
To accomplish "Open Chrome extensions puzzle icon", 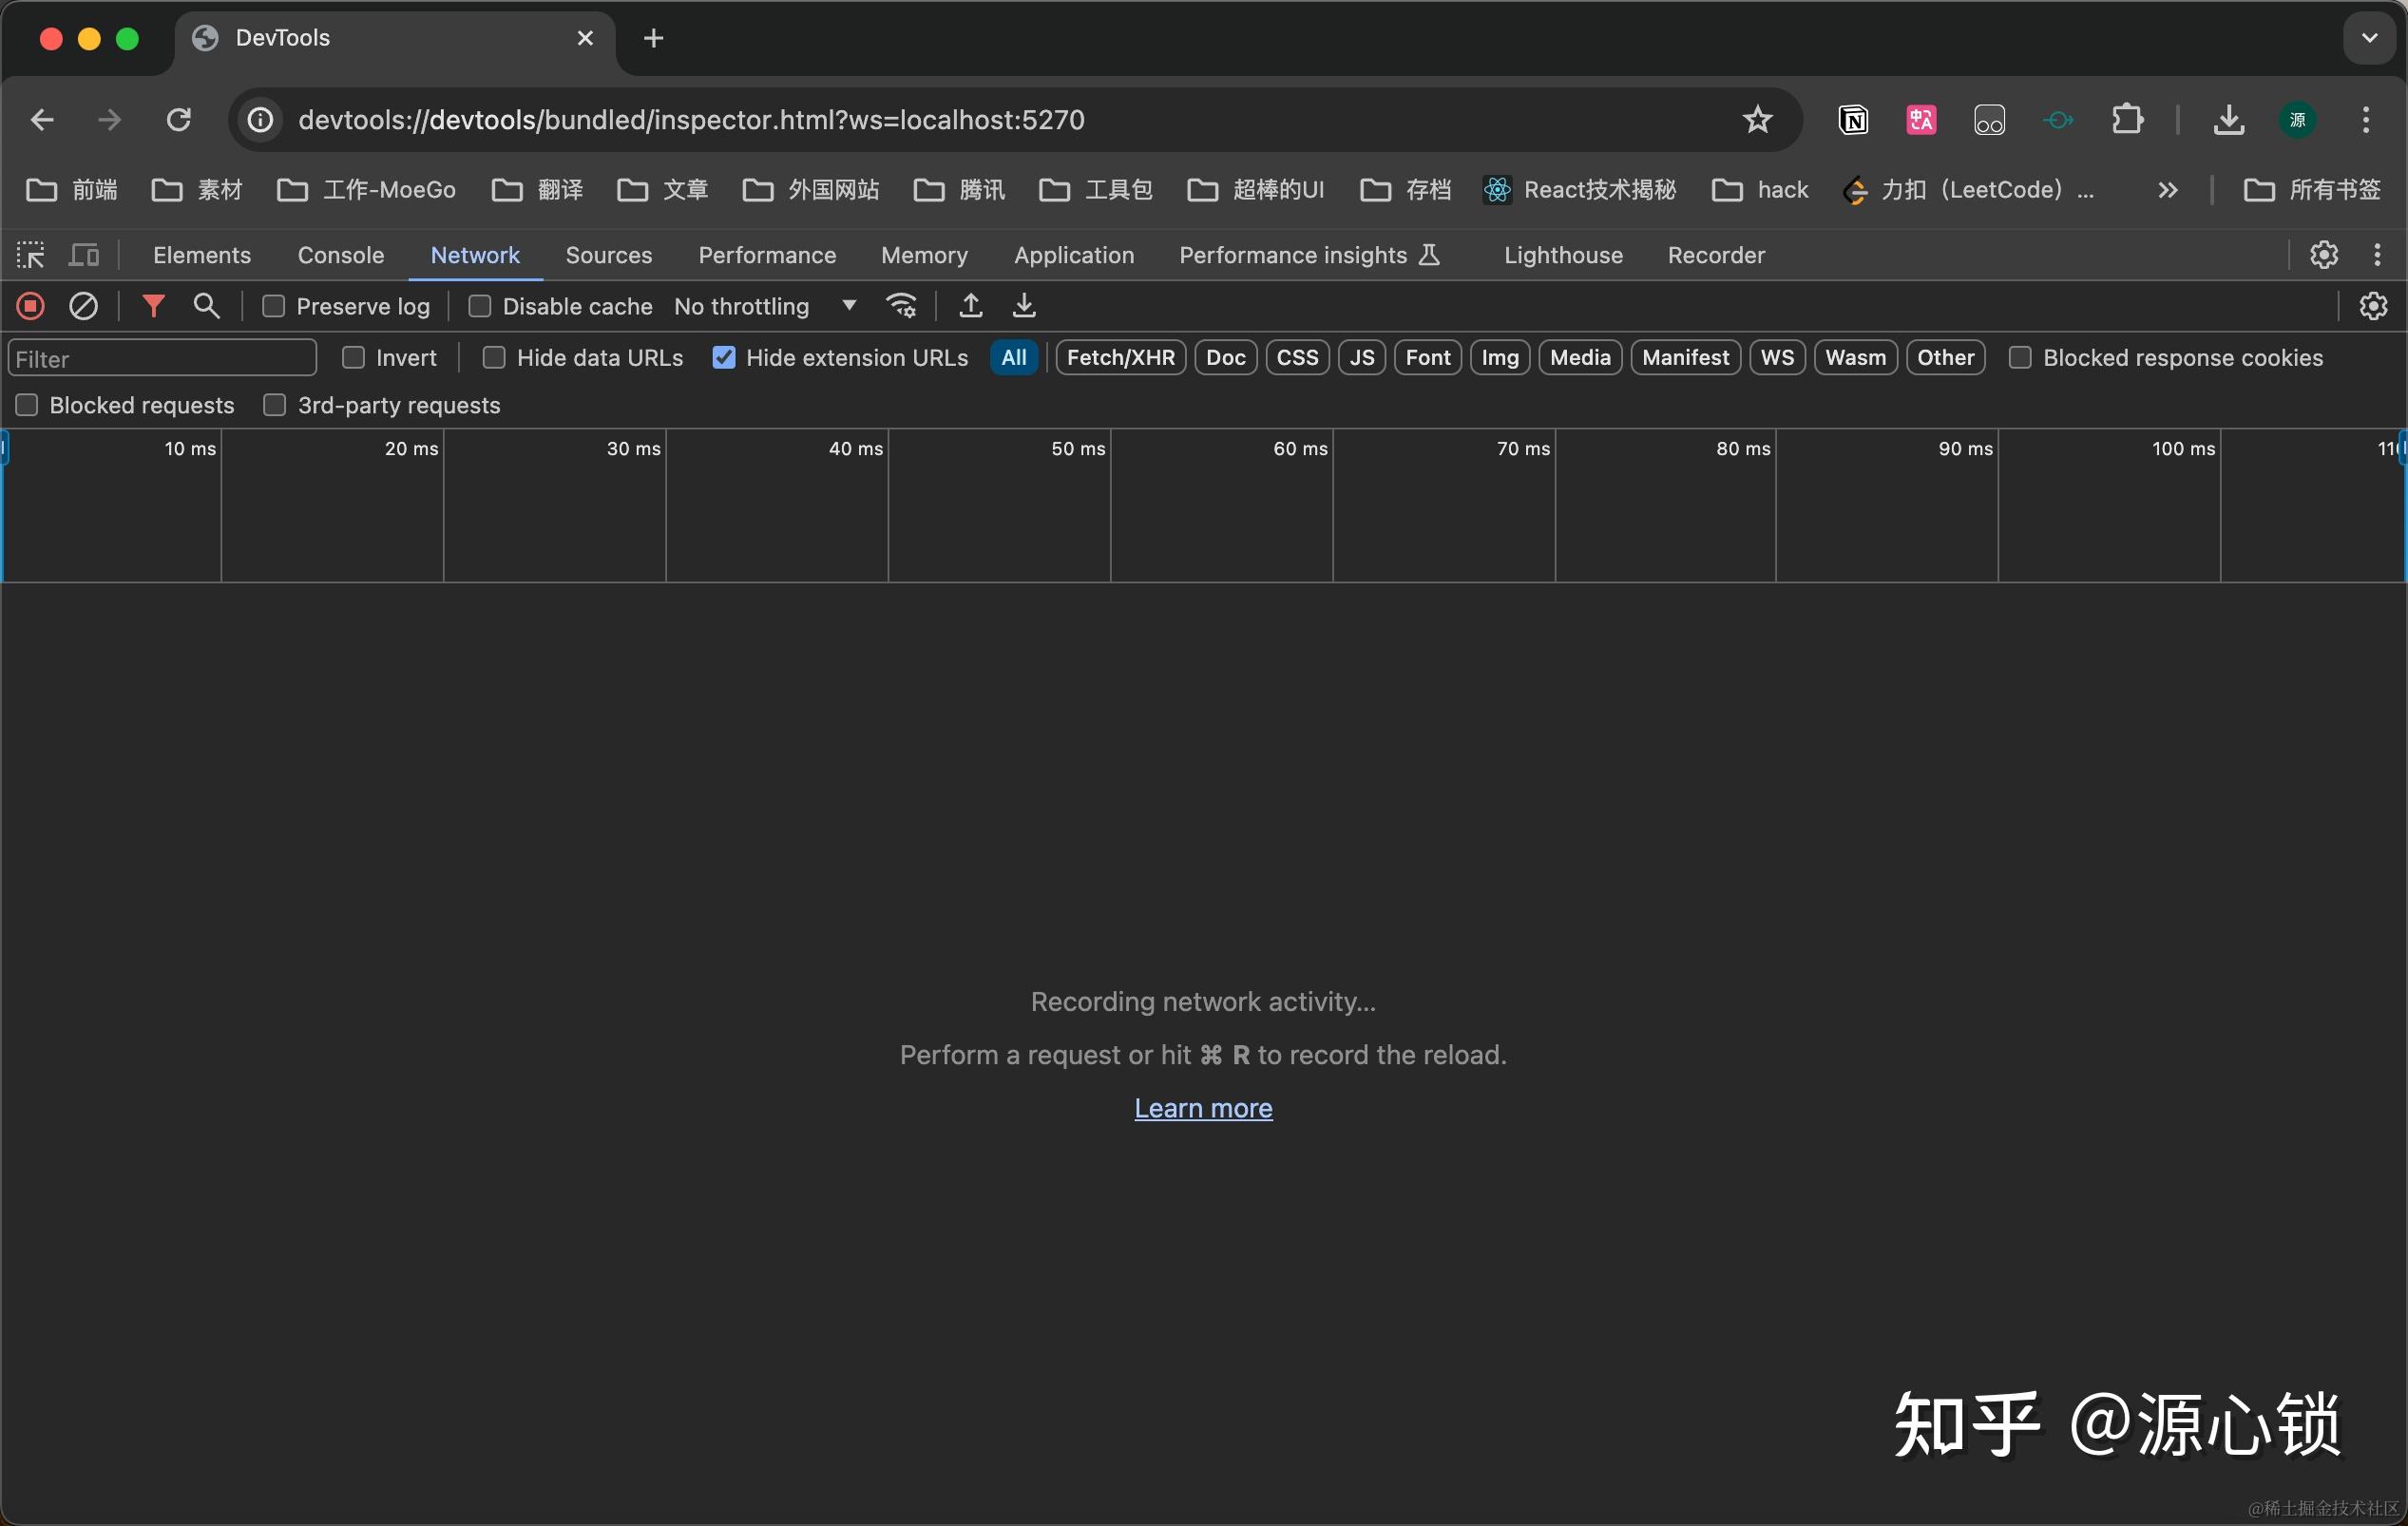I will click(x=2127, y=120).
